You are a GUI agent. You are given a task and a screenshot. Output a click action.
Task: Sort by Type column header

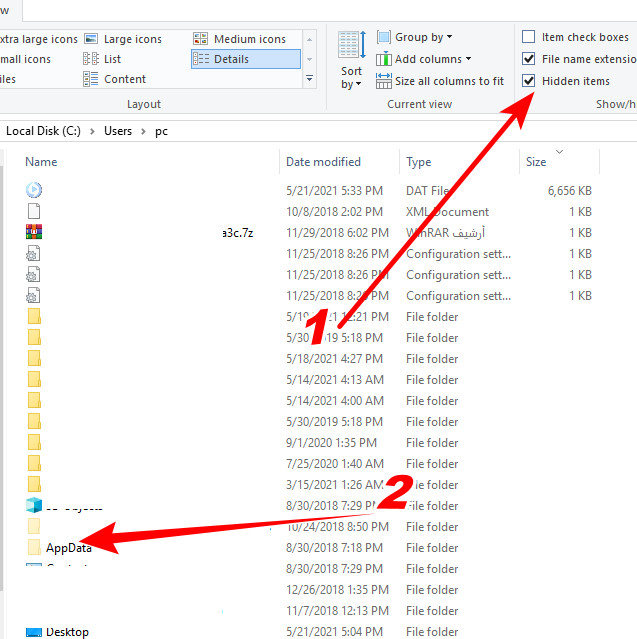tap(419, 162)
